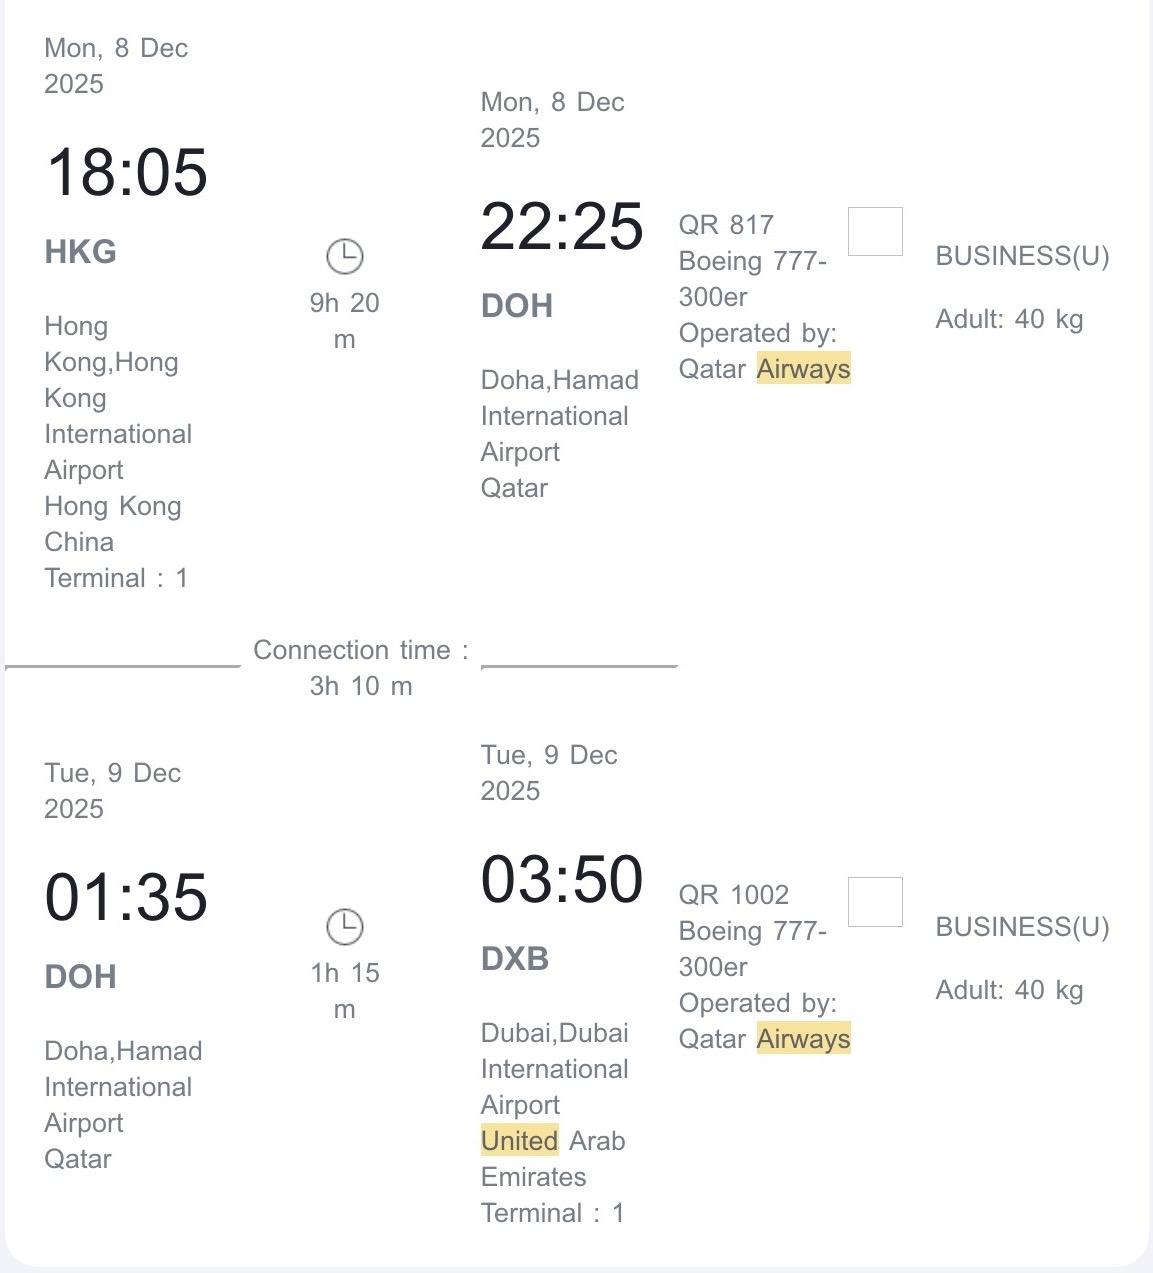Click the clock icon beside 1h 15m duration
Viewport: 1153px width, 1273px height.
click(x=345, y=927)
